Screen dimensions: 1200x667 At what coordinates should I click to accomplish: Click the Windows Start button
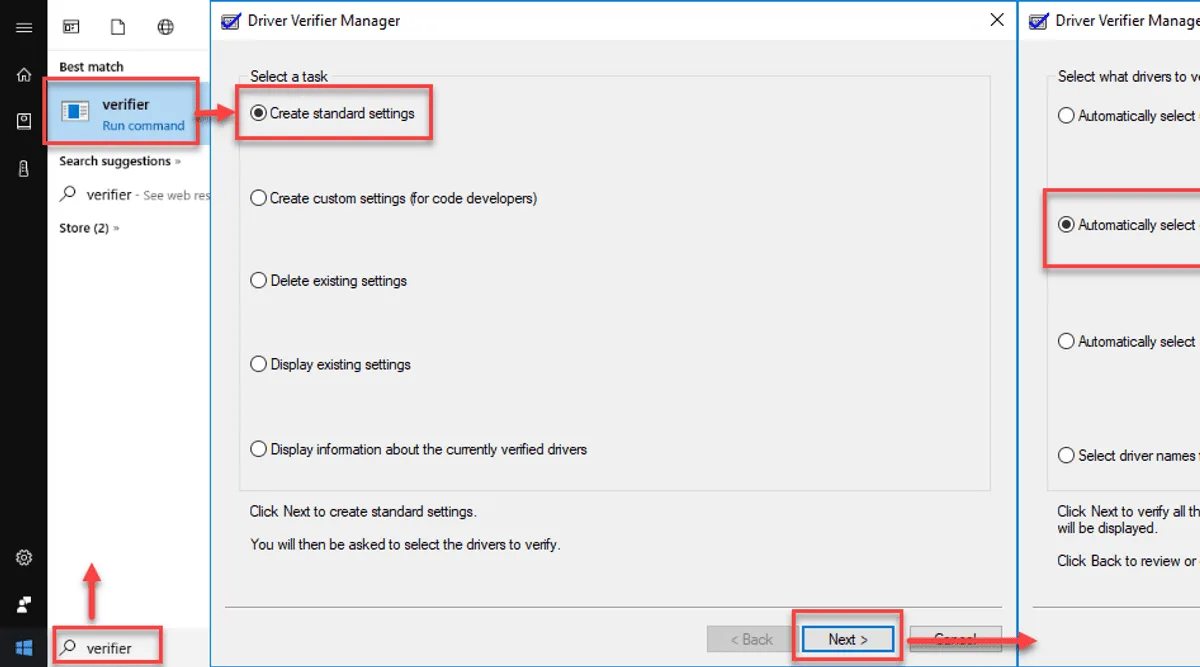click(x=23, y=648)
